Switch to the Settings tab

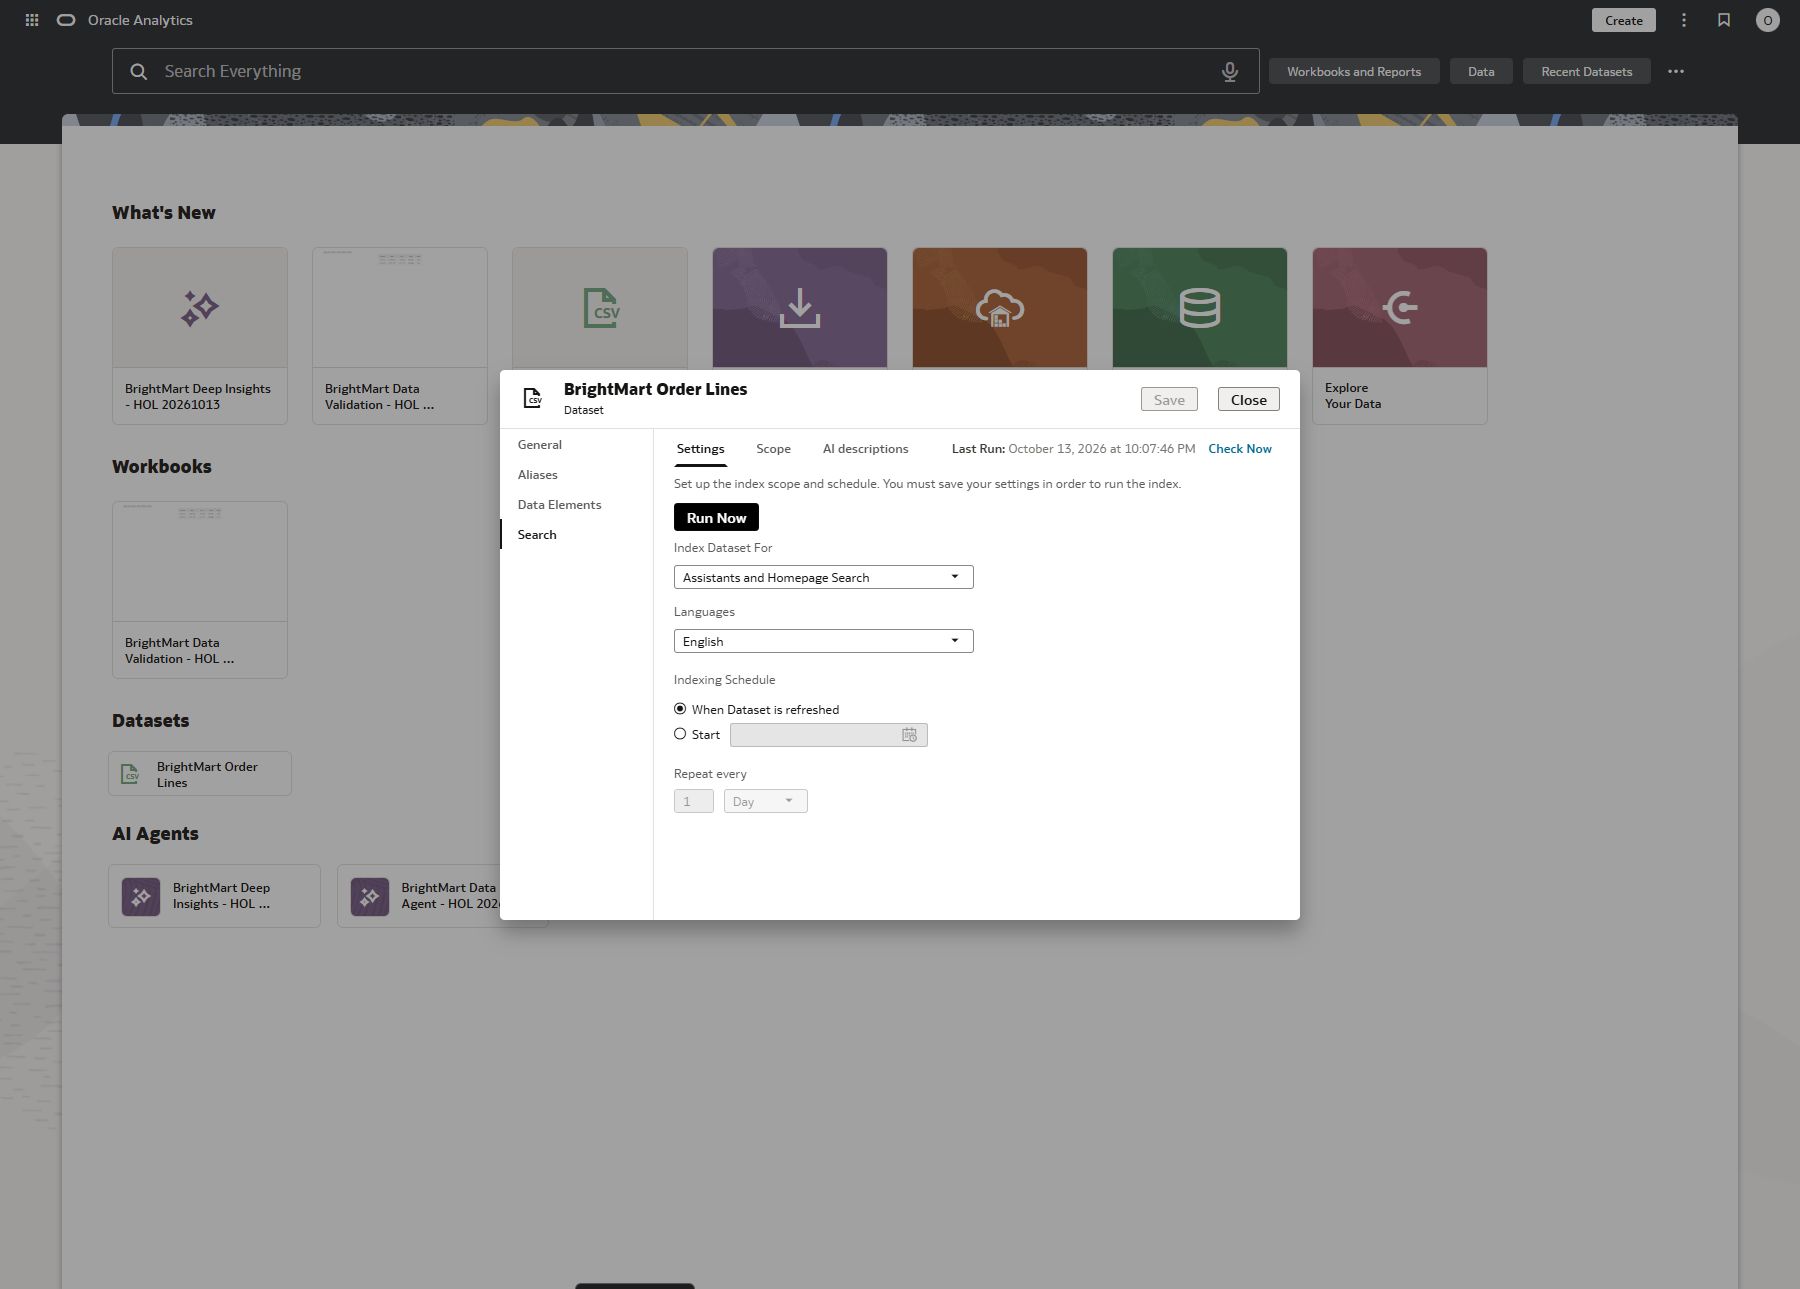(x=700, y=449)
